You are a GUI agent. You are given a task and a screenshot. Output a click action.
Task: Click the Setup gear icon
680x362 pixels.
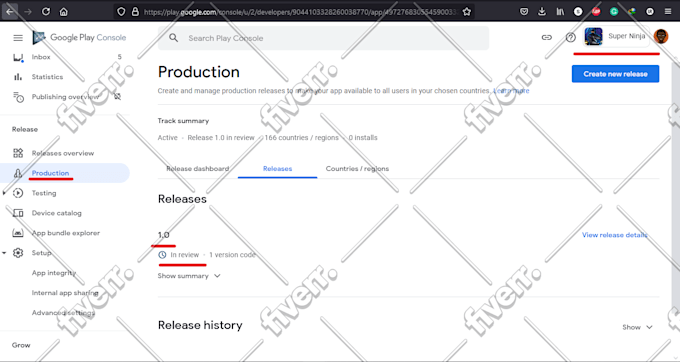click(18, 253)
